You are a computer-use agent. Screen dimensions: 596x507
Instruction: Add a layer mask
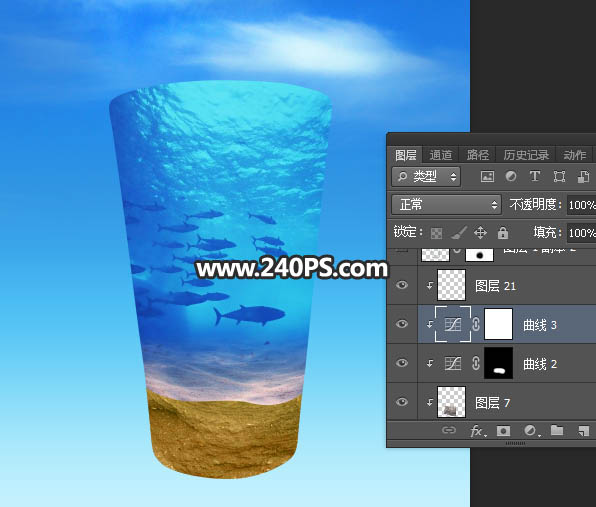coord(503,431)
